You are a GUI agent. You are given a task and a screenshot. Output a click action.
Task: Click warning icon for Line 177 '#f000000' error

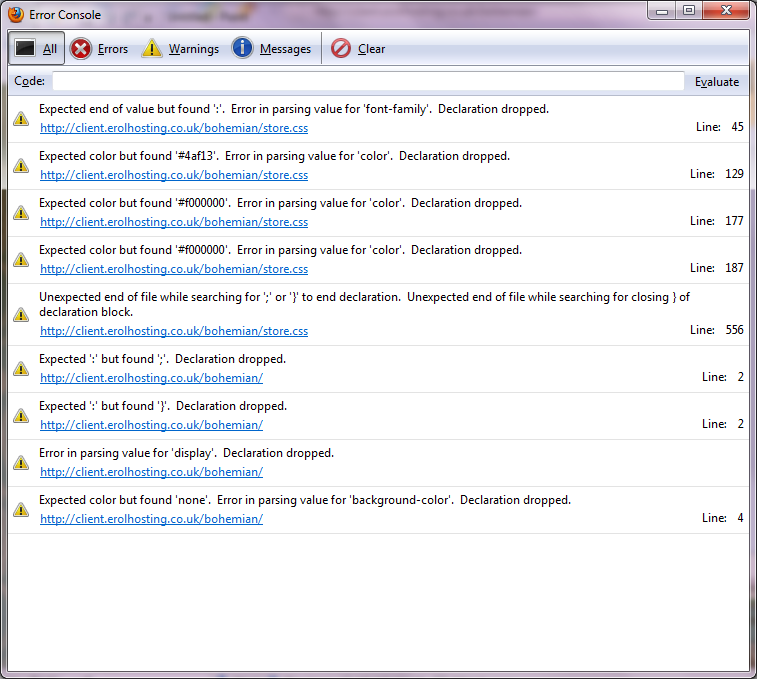click(21, 212)
